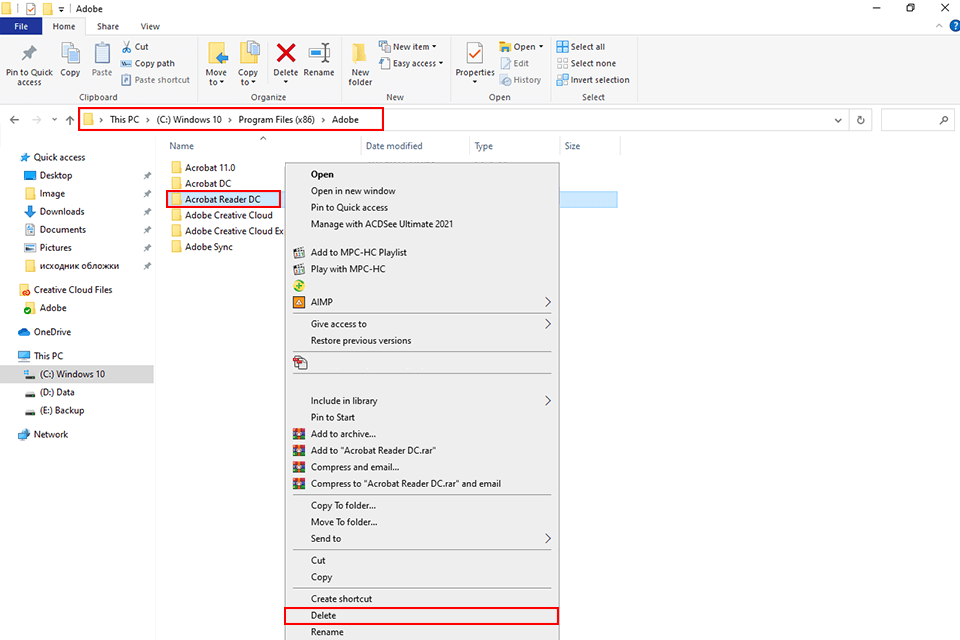Image resolution: width=960 pixels, height=640 pixels.
Task: Sort by the Name column header
Action: click(182, 146)
